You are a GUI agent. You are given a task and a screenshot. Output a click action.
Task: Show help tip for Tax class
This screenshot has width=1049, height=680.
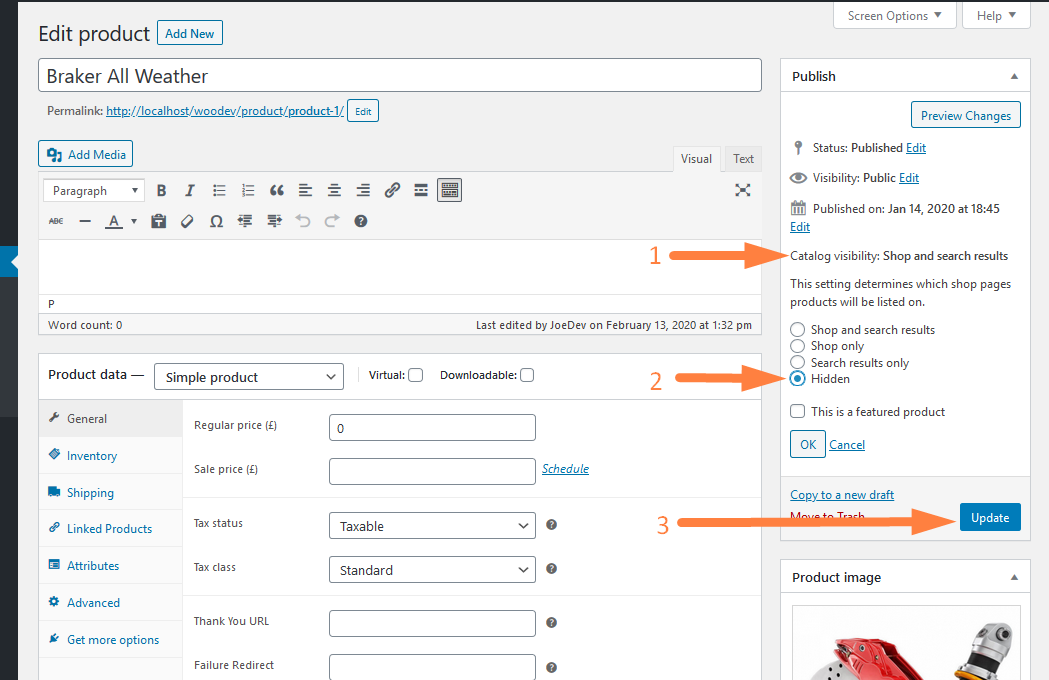pyautogui.click(x=551, y=569)
